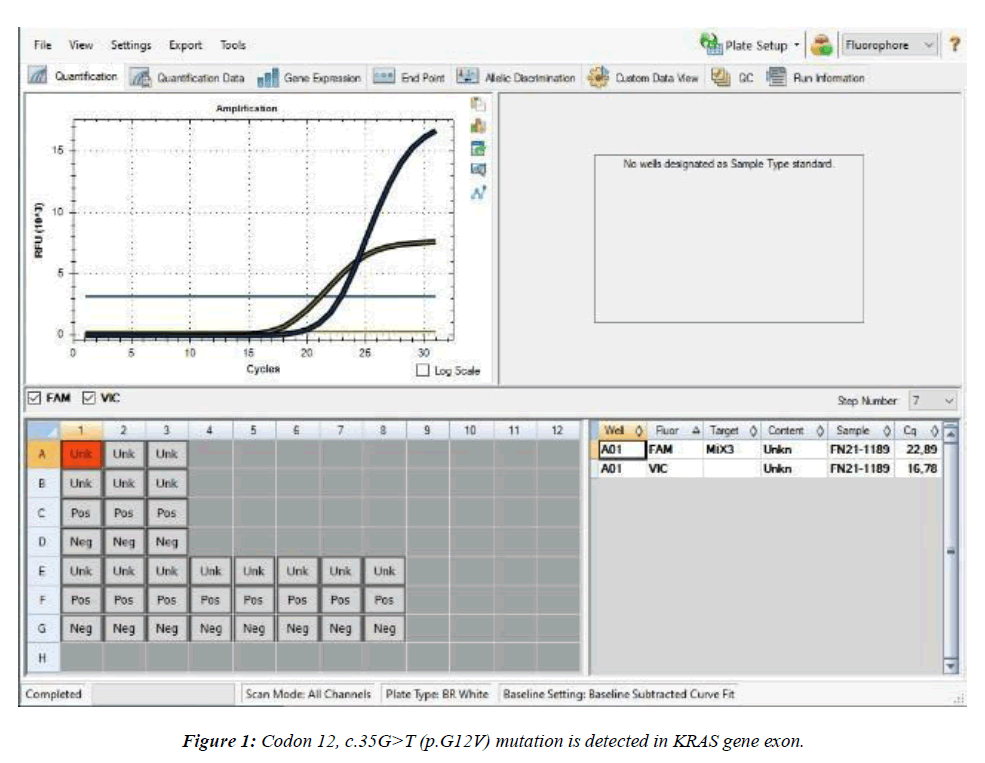
Task: Click the copy chart icon beside the Amplification plot
Action: (478, 105)
